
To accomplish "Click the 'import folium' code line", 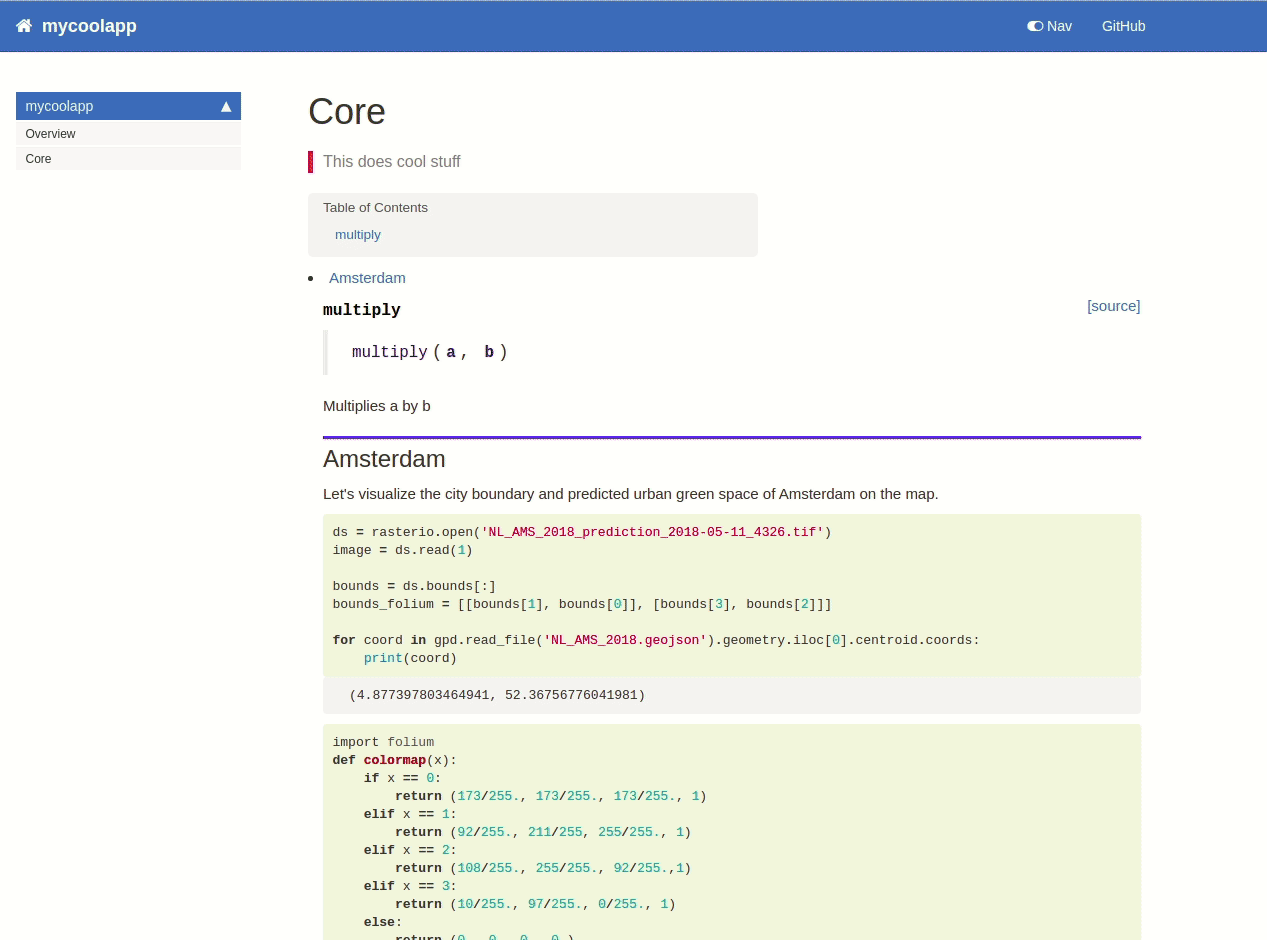I will click(x=384, y=742).
